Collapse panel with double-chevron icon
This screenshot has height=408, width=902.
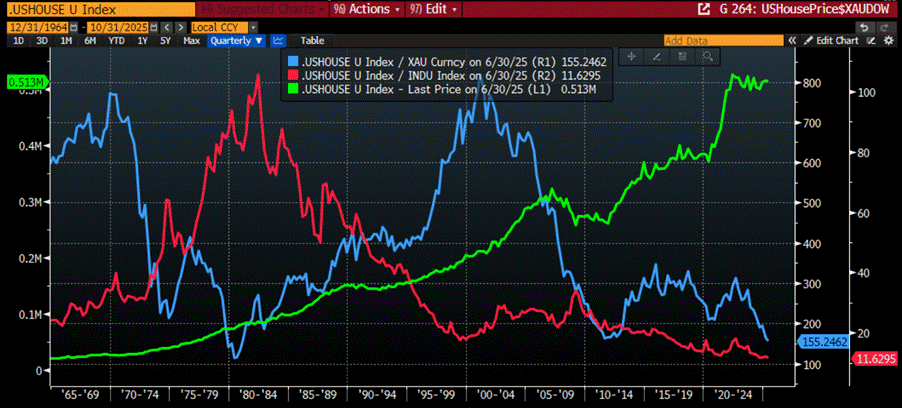click(x=792, y=40)
